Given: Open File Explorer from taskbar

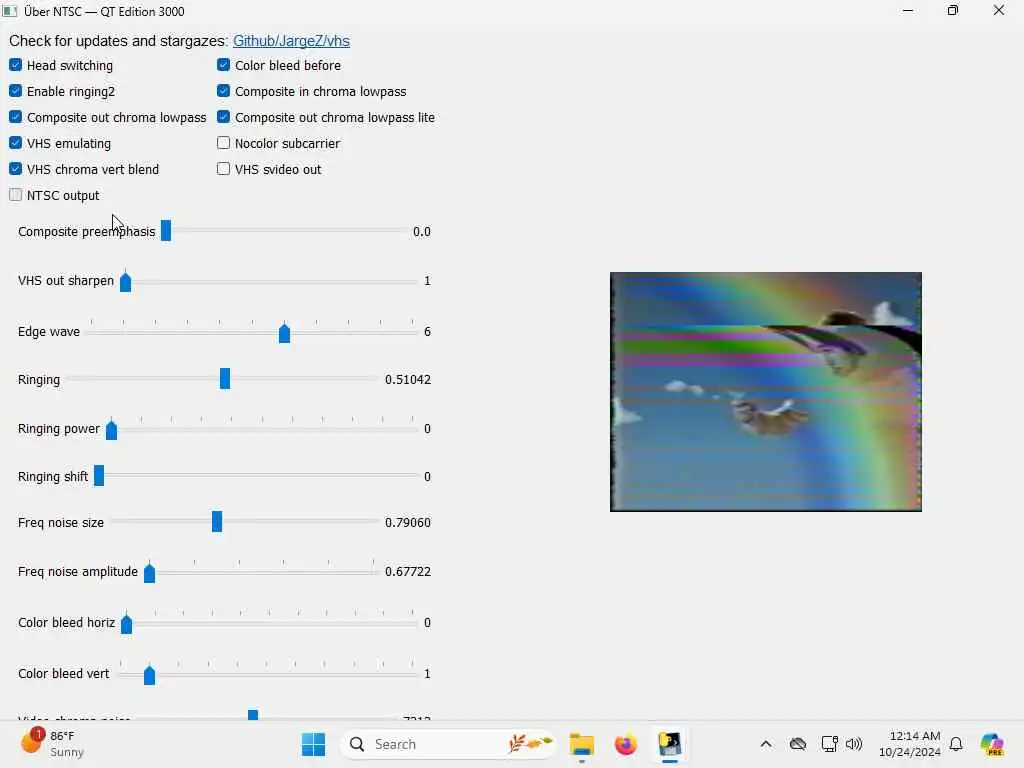Looking at the screenshot, I should tap(581, 744).
